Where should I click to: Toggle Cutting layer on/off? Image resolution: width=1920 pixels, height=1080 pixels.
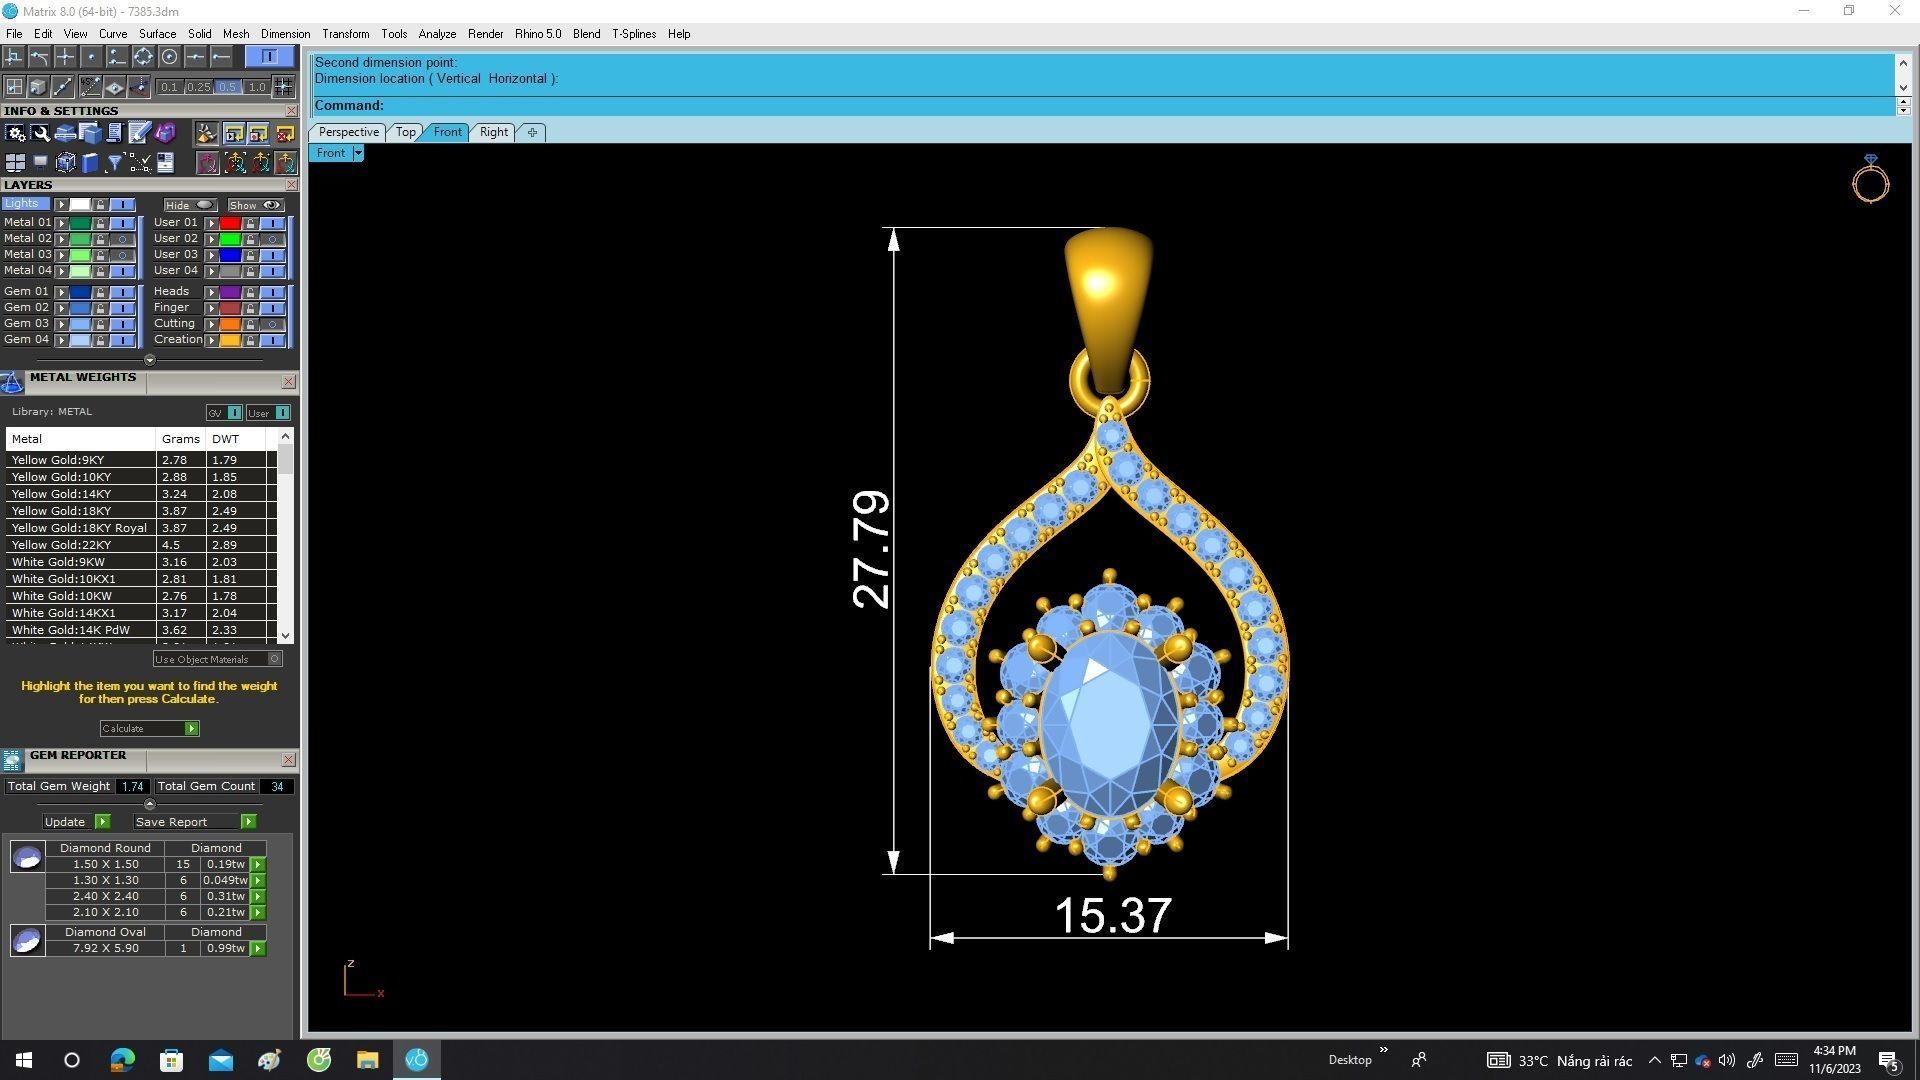coord(272,324)
